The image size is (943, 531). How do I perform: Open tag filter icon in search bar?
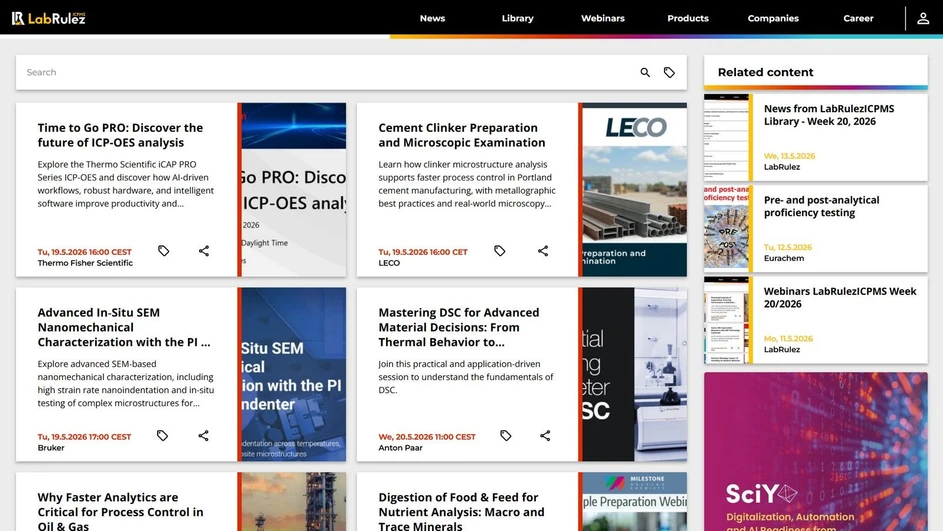pos(669,72)
